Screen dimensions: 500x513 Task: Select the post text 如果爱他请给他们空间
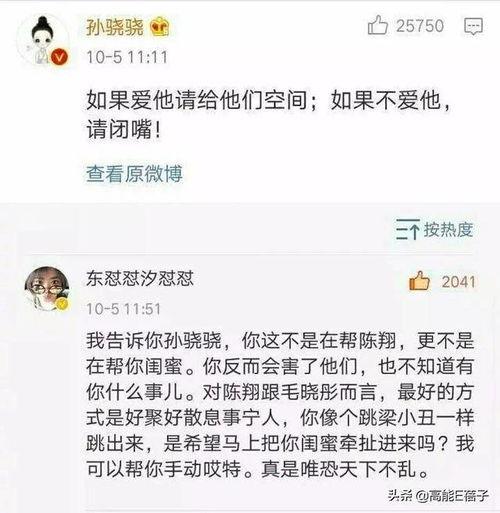(x=197, y=100)
